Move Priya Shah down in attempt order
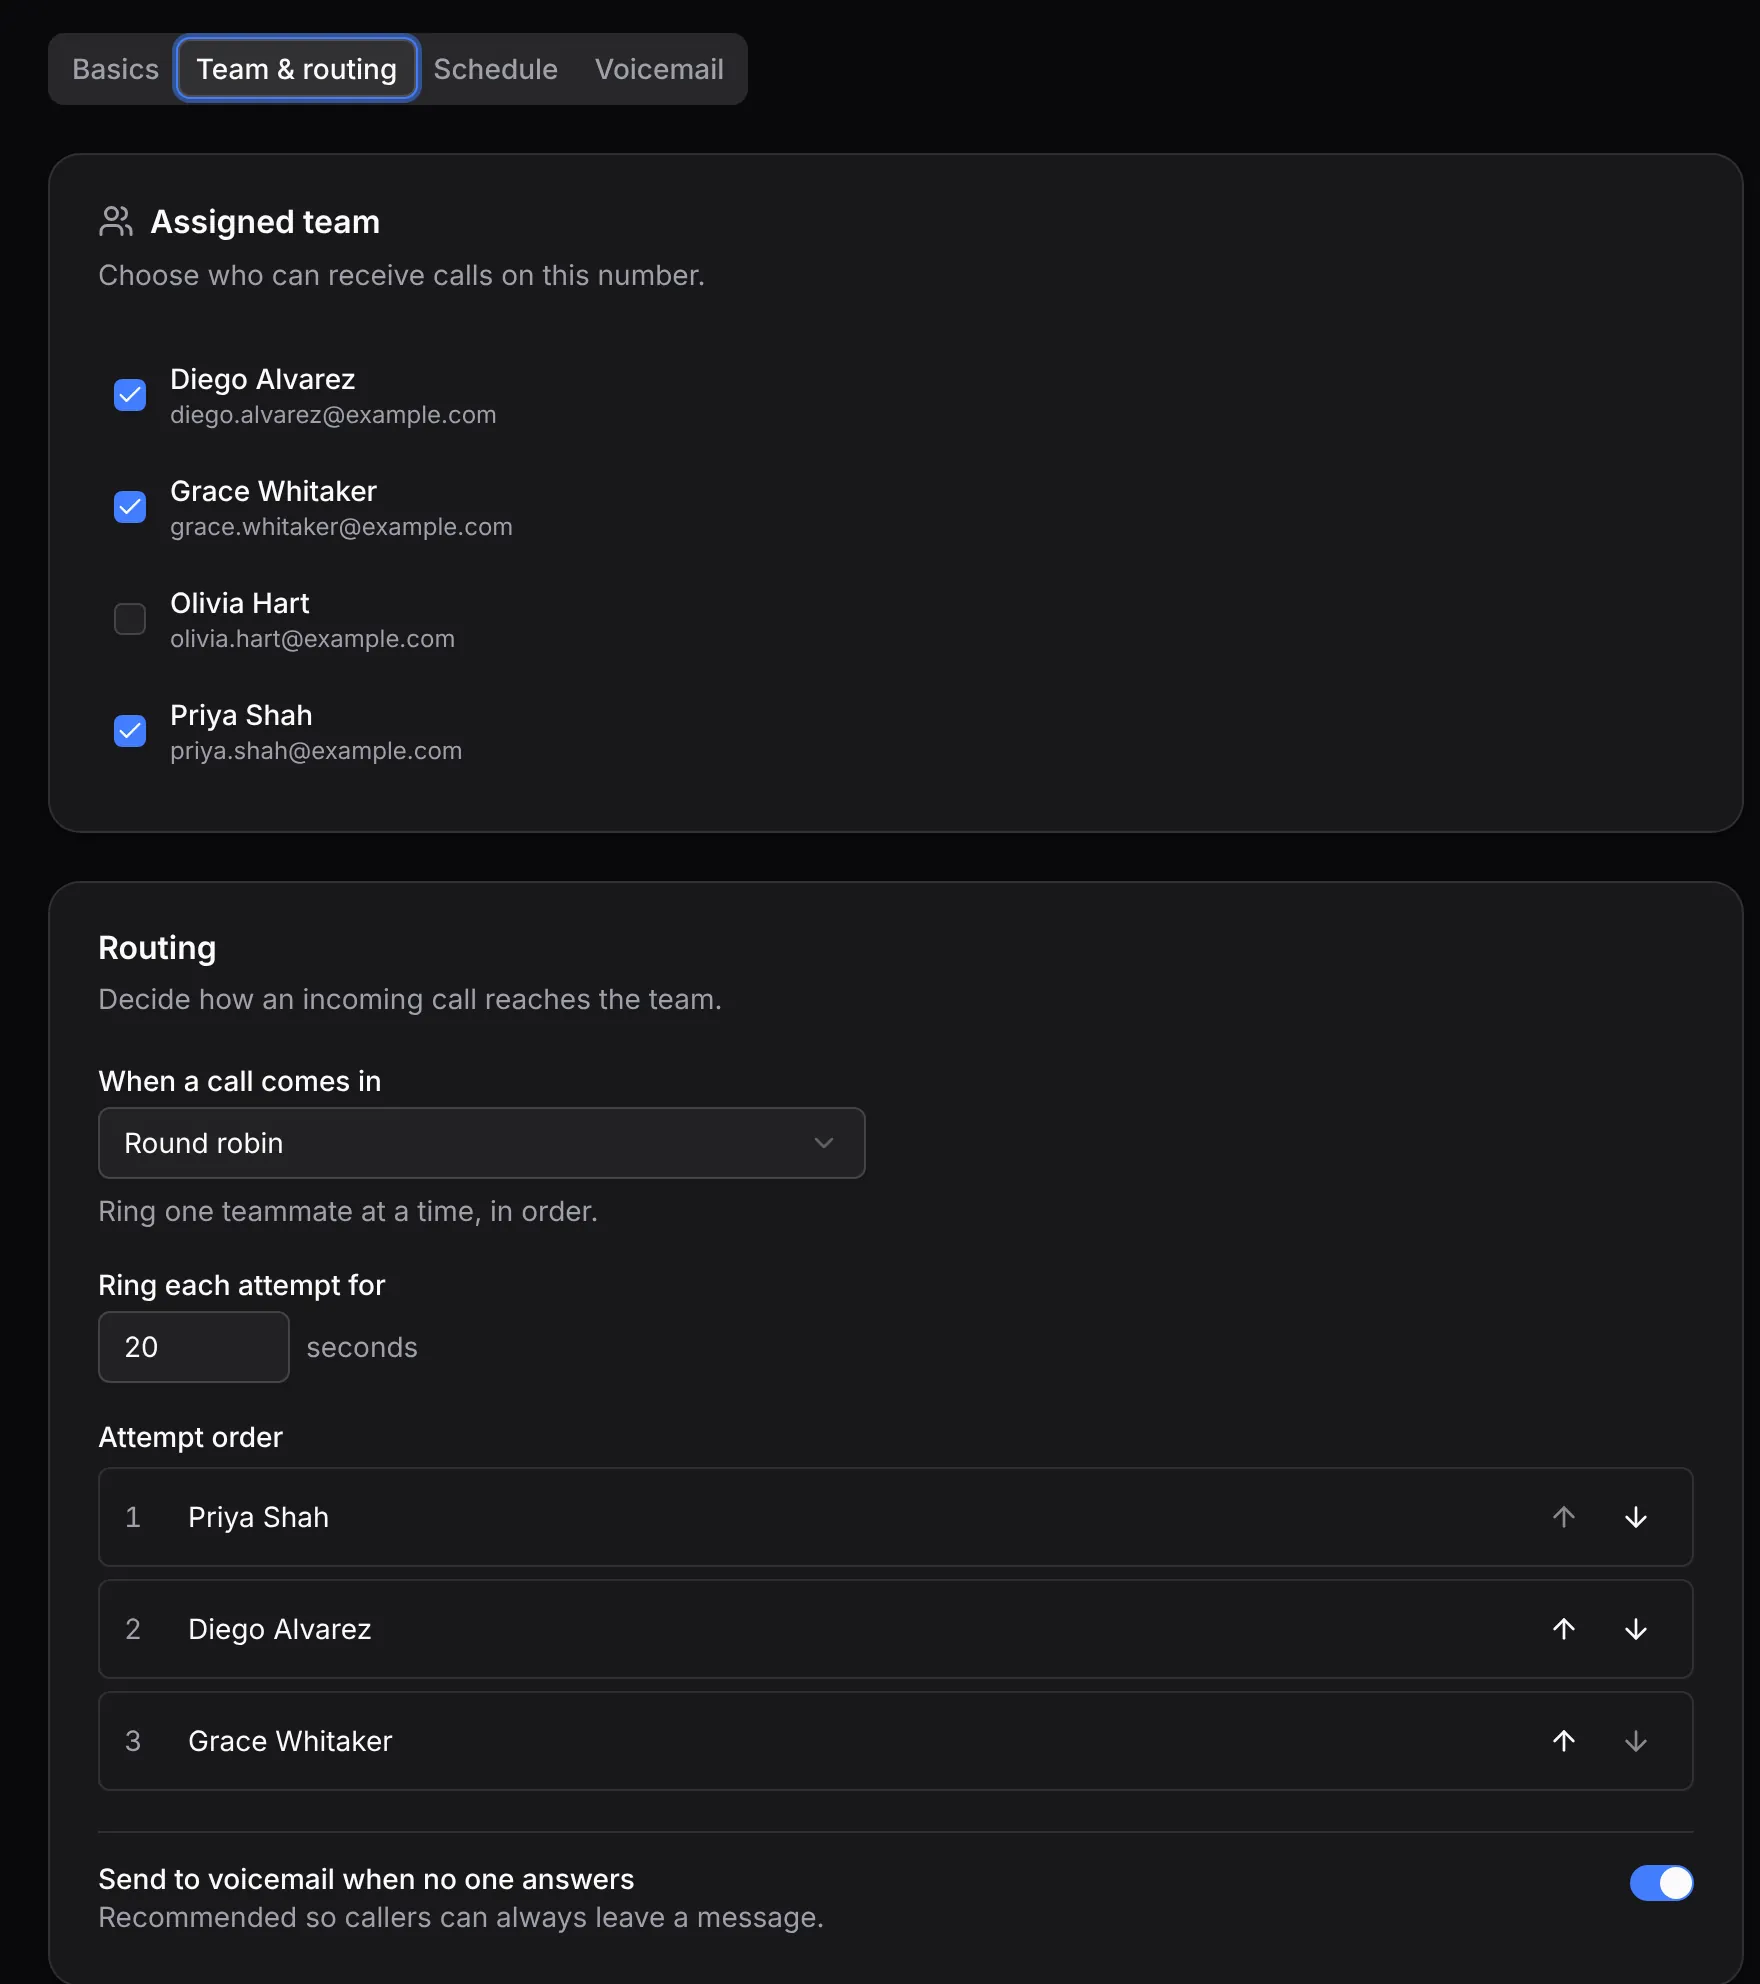This screenshot has width=1760, height=1984. (x=1636, y=1517)
